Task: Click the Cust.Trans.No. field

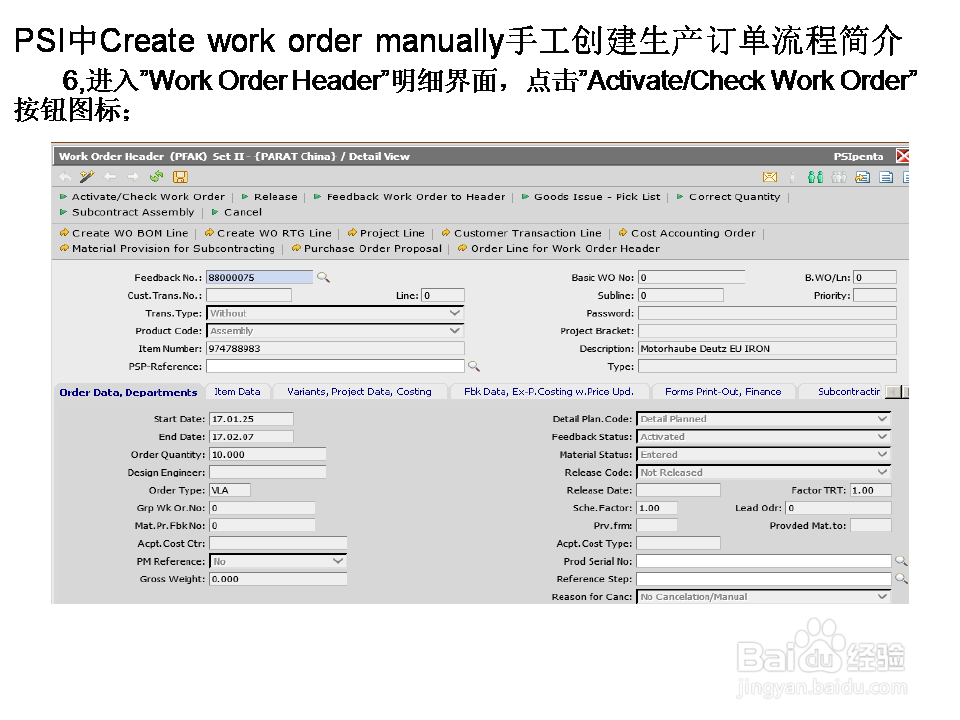Action: [249, 295]
